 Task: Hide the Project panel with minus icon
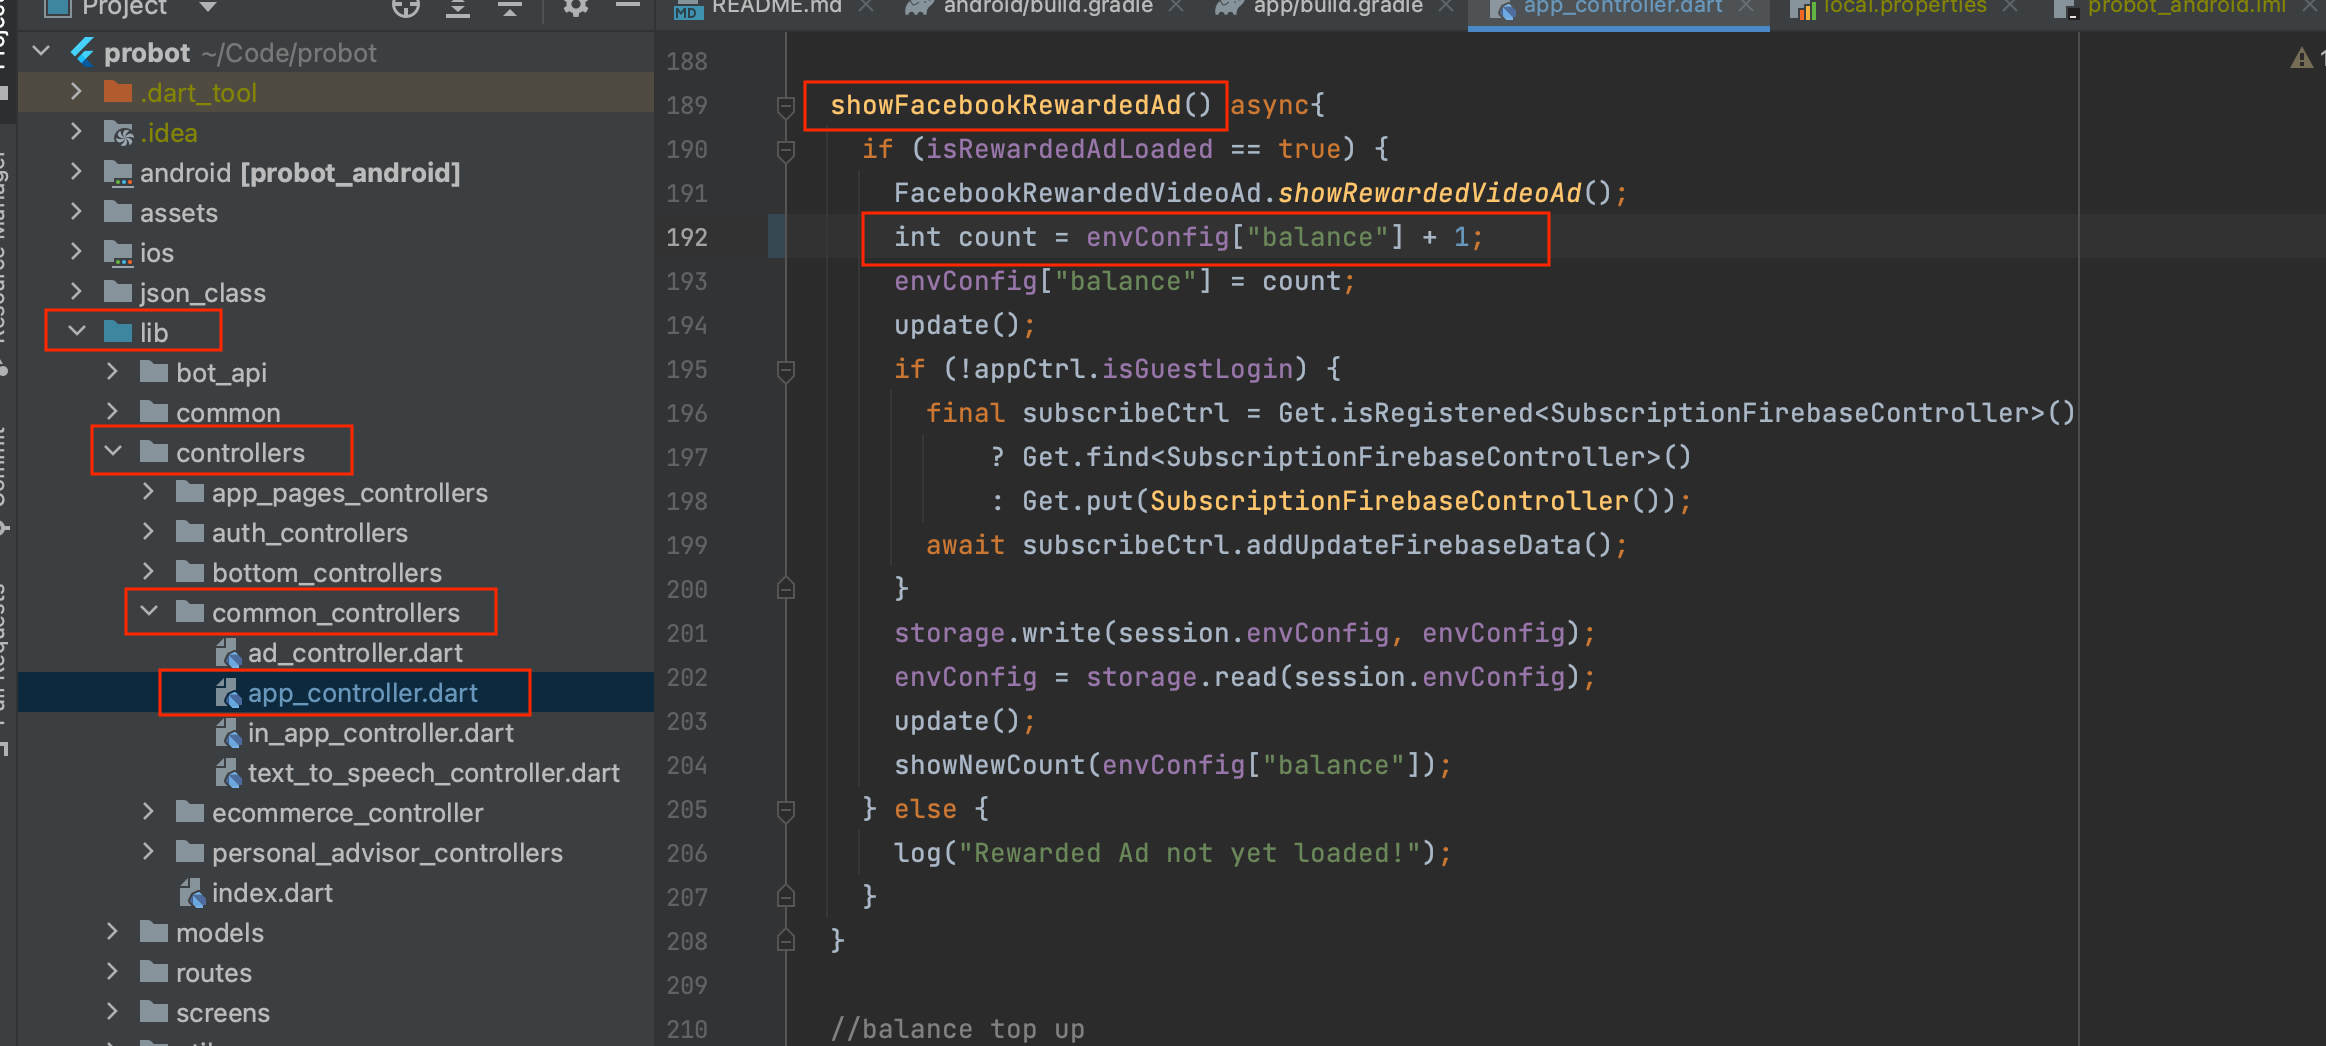click(627, 6)
